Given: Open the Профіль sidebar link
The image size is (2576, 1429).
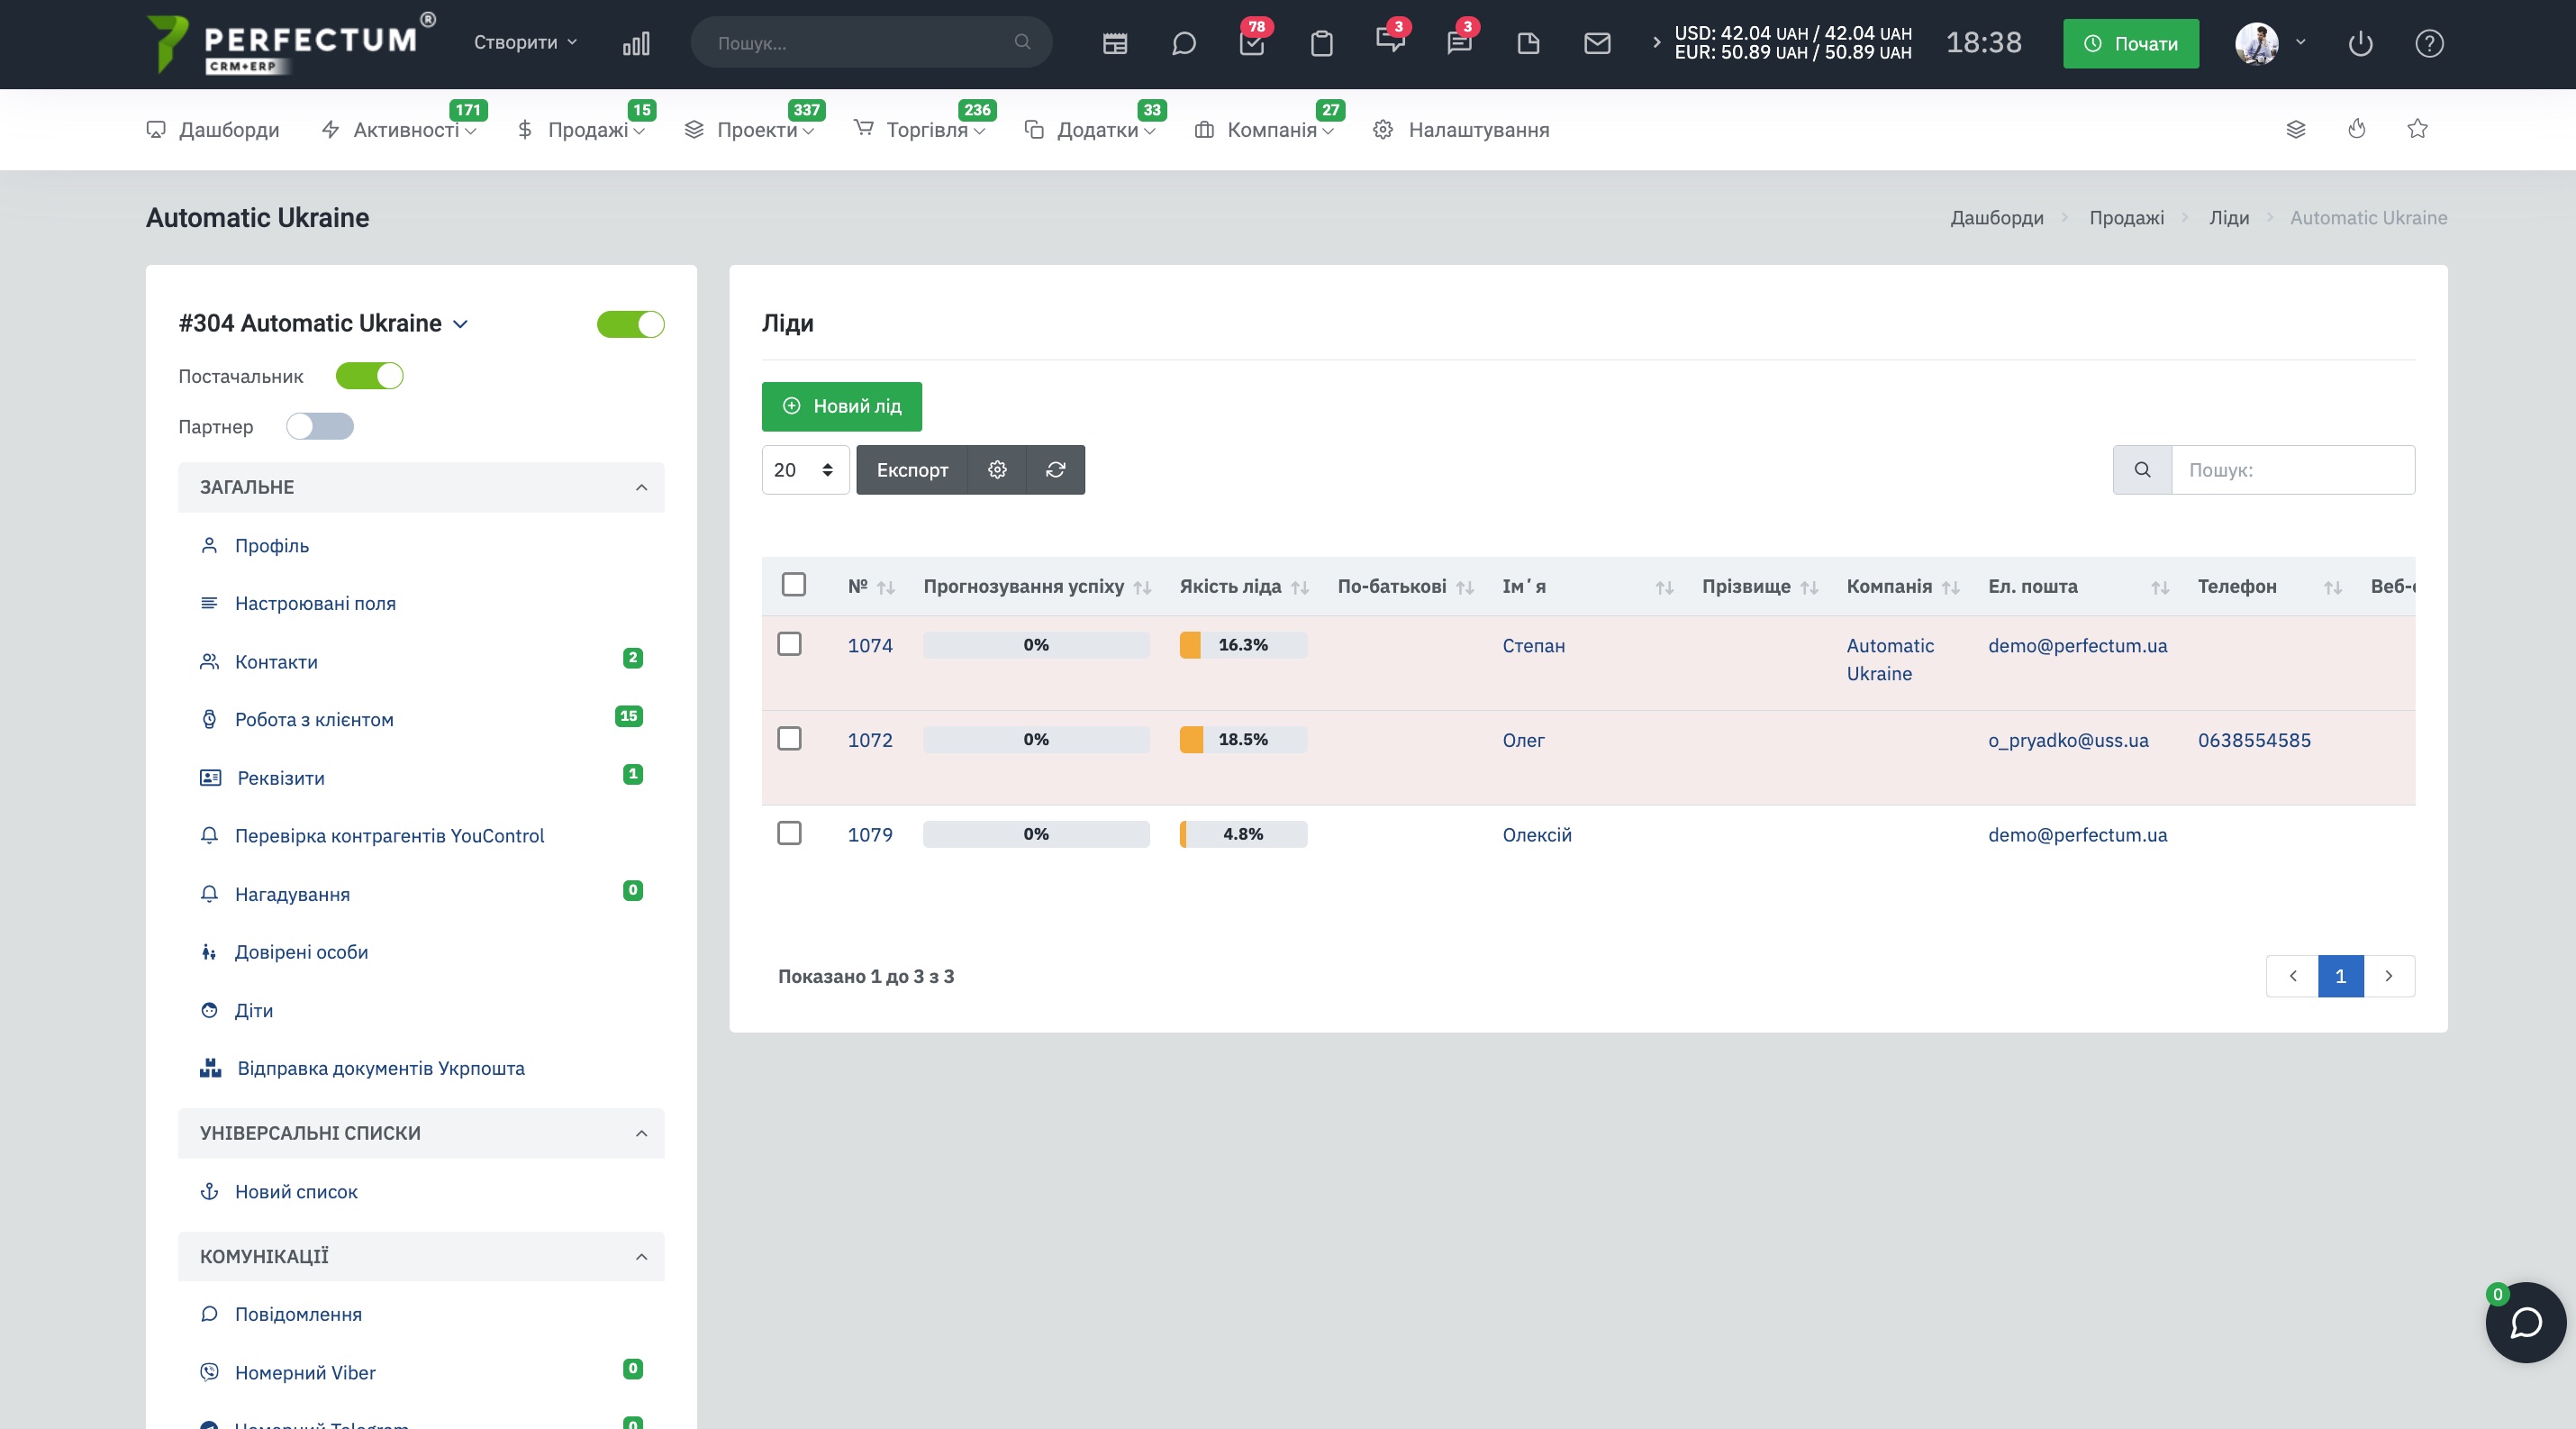Looking at the screenshot, I should [x=272, y=546].
